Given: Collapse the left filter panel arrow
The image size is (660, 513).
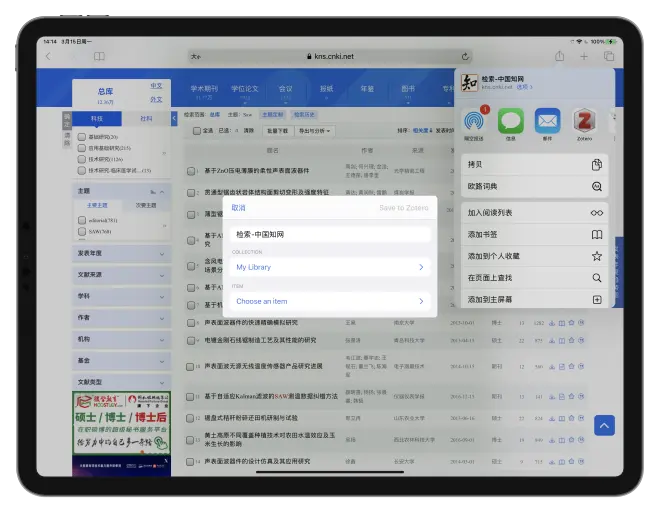Looking at the screenshot, I should click(174, 119).
